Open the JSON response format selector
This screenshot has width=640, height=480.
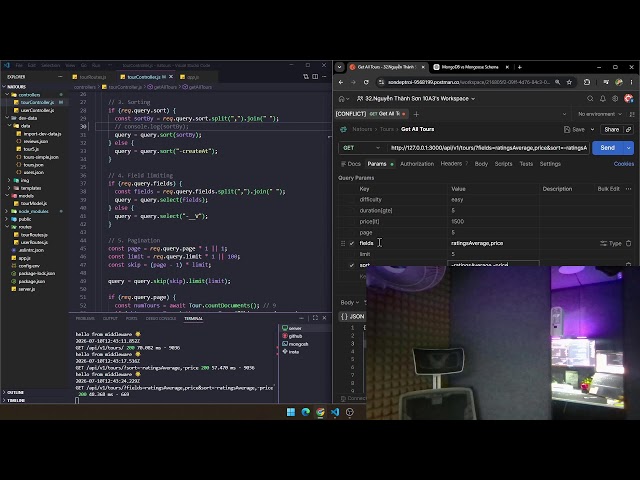pyautogui.click(x=353, y=316)
